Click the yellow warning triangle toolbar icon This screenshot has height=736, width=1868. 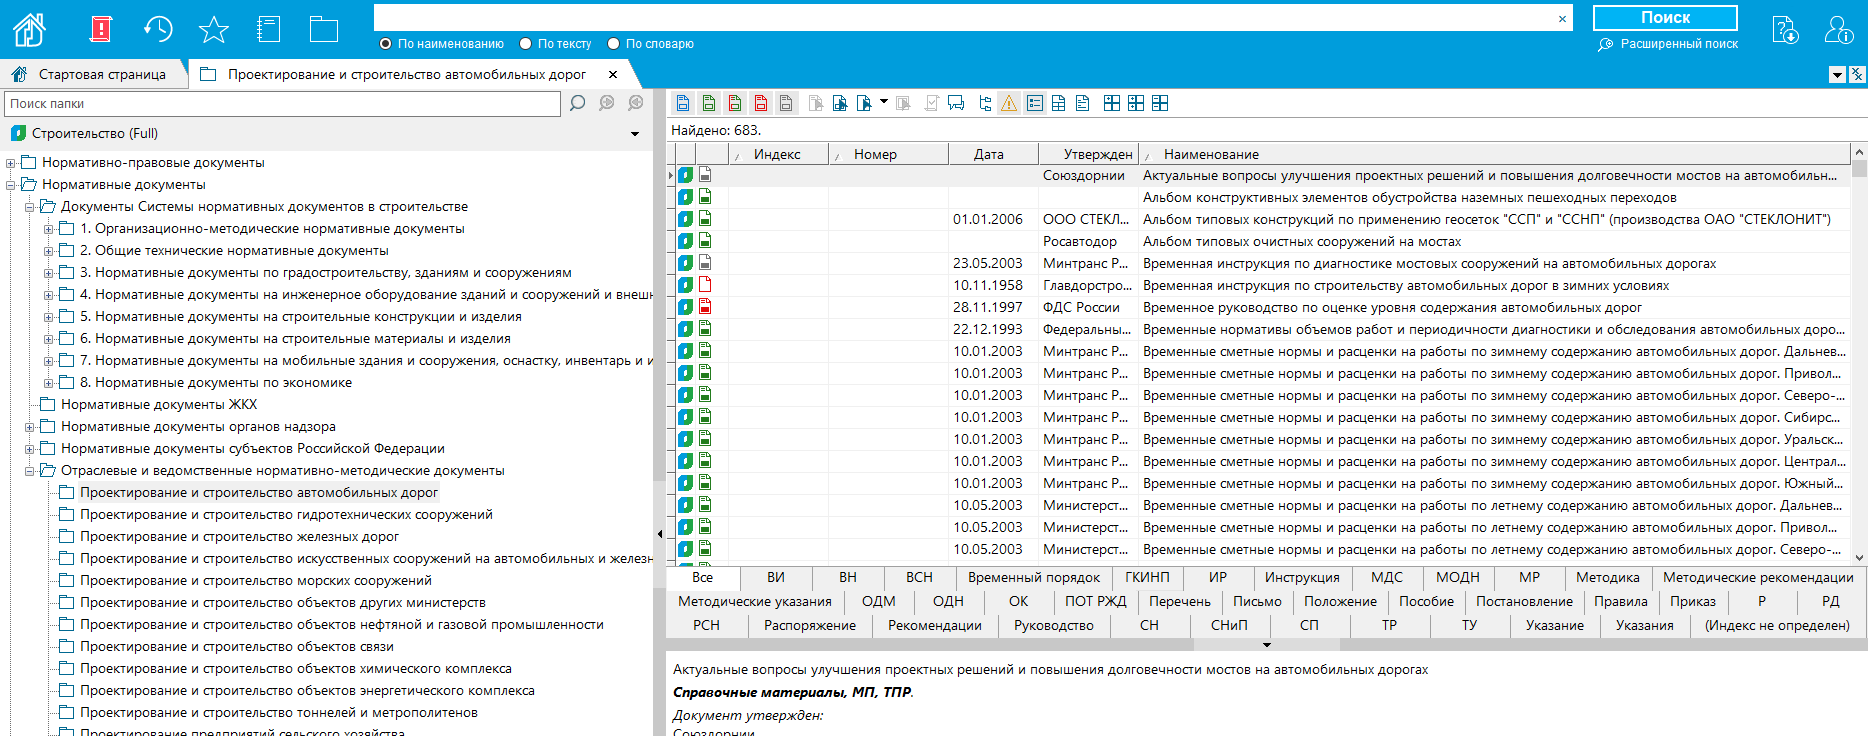pos(1009,103)
